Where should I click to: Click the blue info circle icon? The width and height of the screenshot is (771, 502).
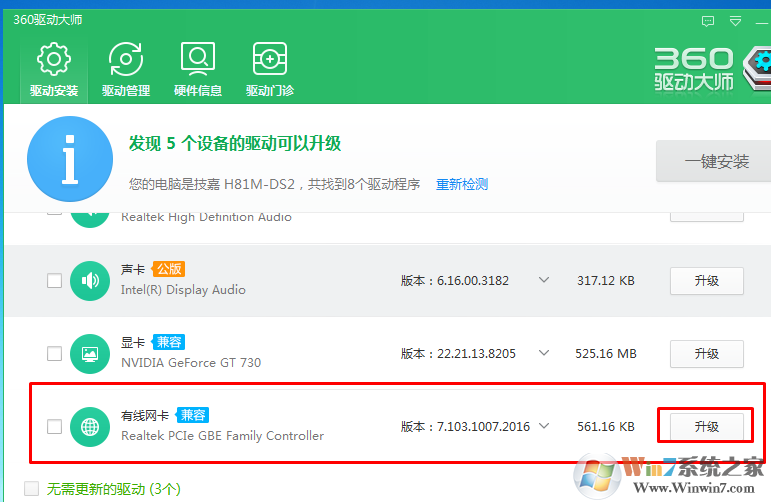(x=70, y=158)
